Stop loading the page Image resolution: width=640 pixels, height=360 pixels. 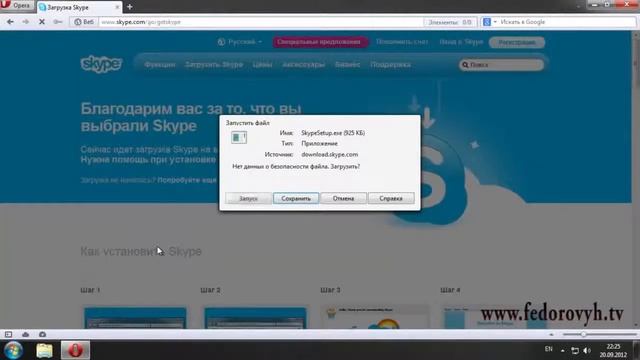[42, 22]
